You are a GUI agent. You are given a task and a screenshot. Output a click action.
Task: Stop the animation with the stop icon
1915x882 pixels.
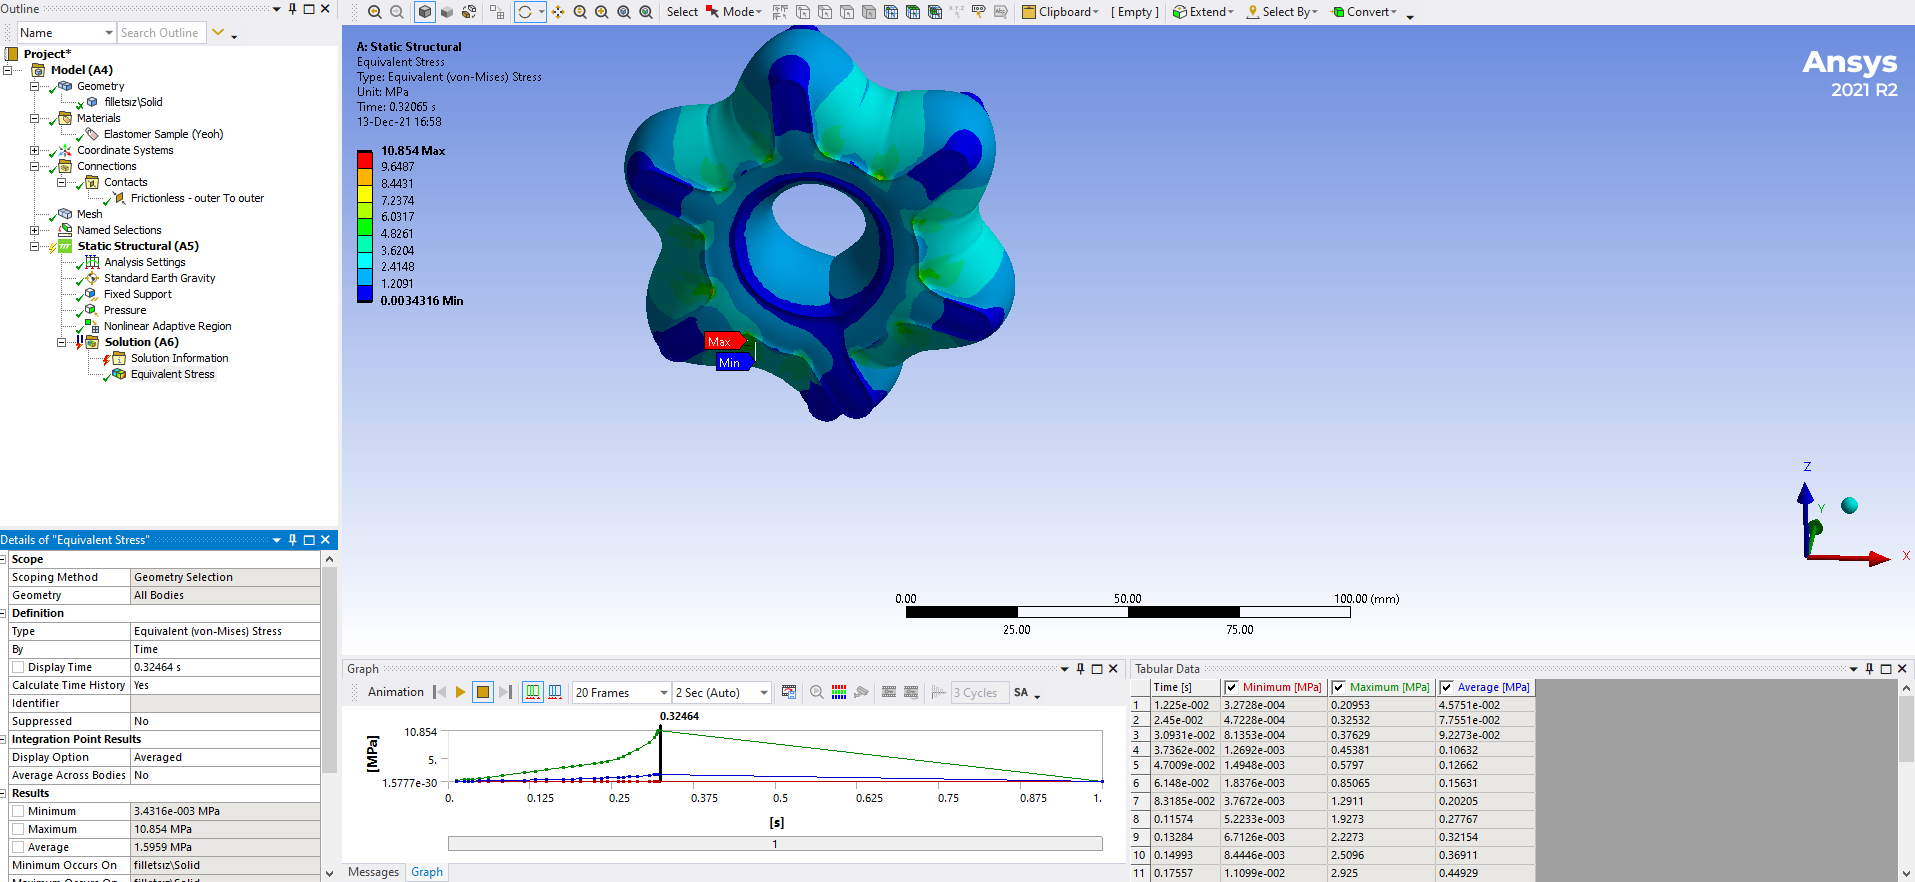tap(483, 692)
